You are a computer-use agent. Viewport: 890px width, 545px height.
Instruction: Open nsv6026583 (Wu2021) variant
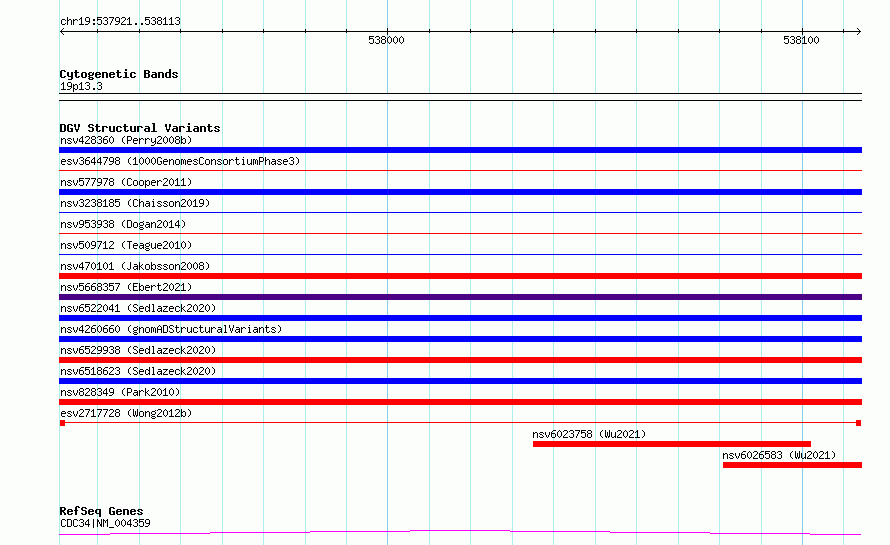pos(779,455)
